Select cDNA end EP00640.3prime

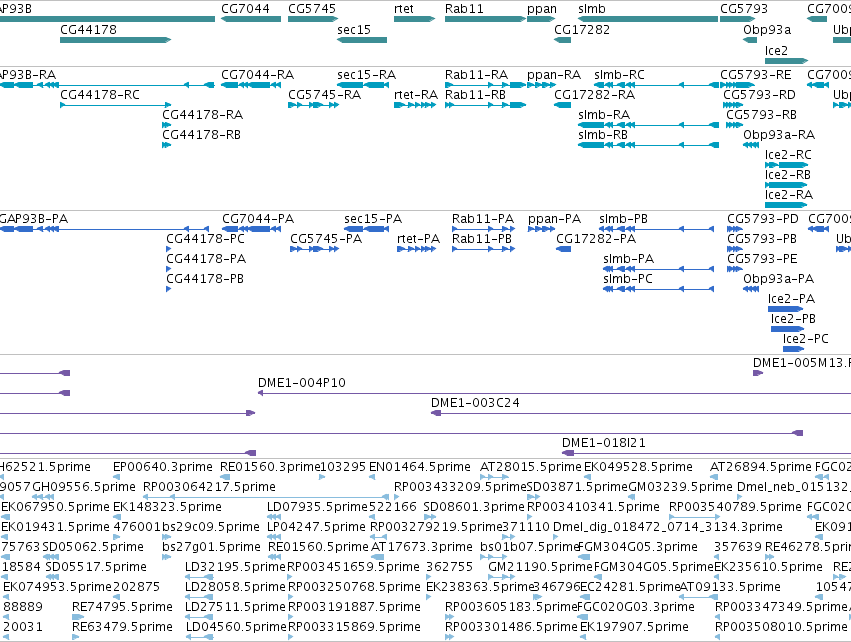(x=163, y=467)
